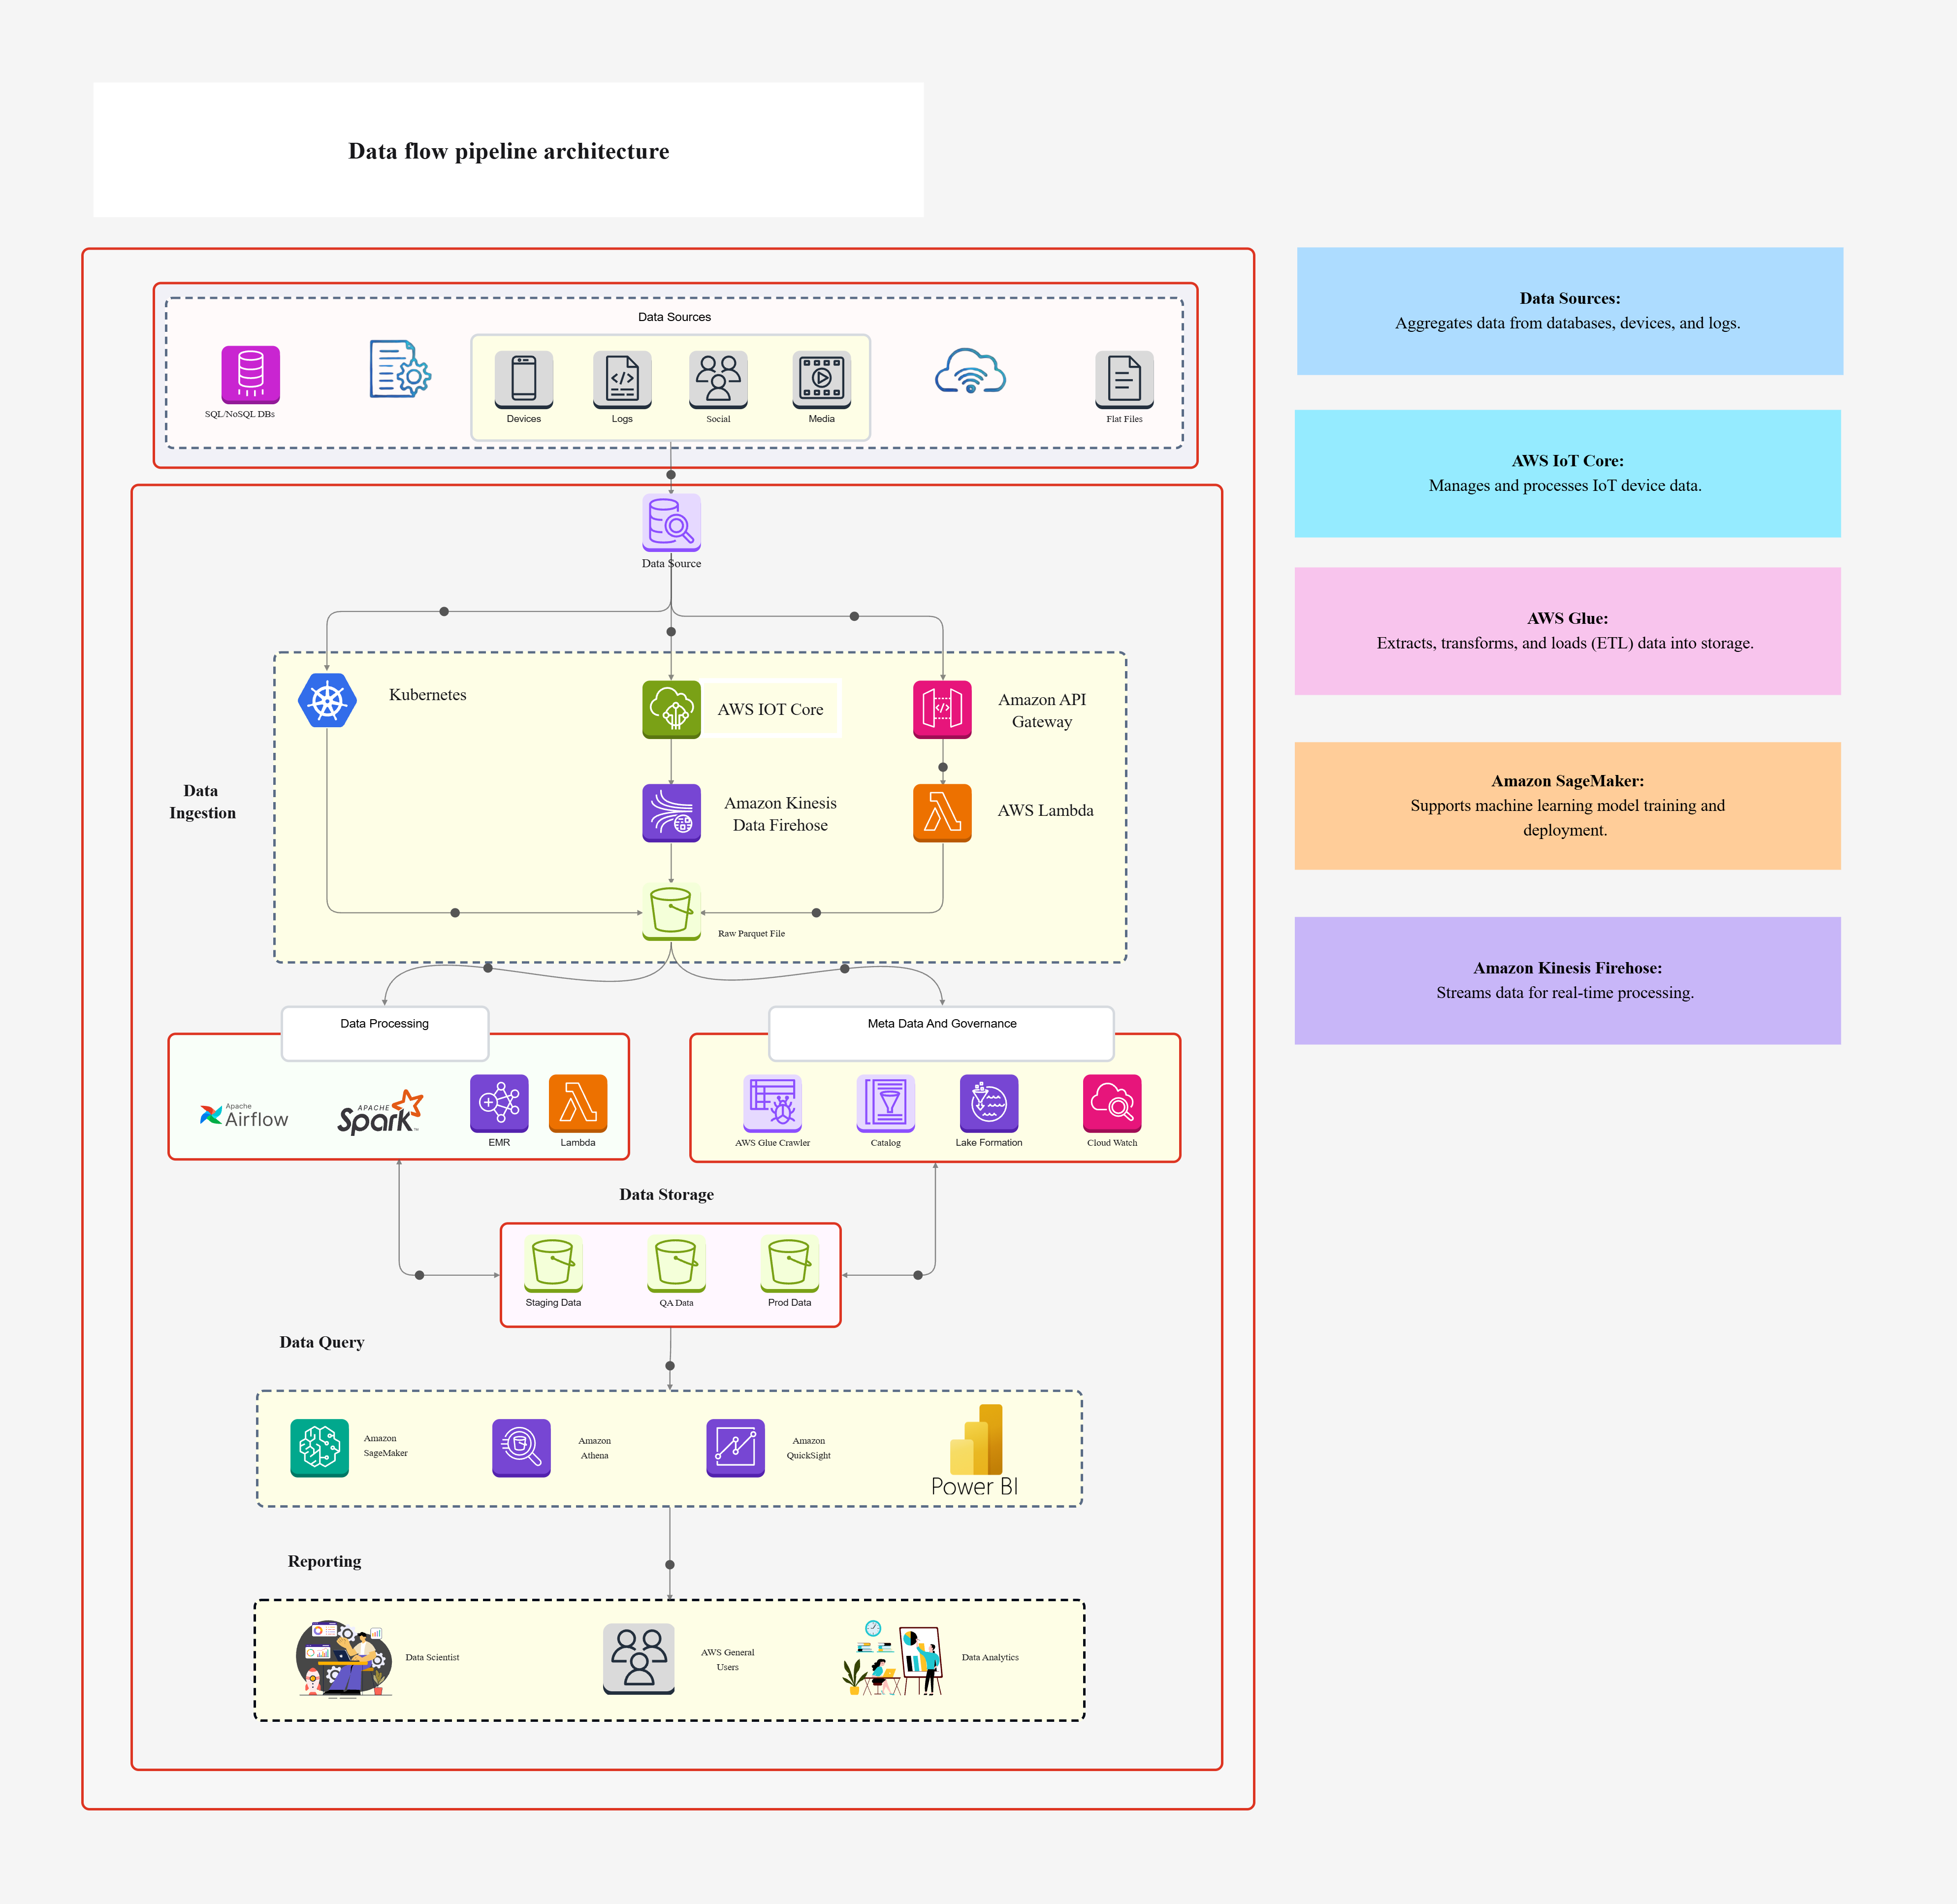Select the AWS Glue Crawler icon

point(772,1103)
